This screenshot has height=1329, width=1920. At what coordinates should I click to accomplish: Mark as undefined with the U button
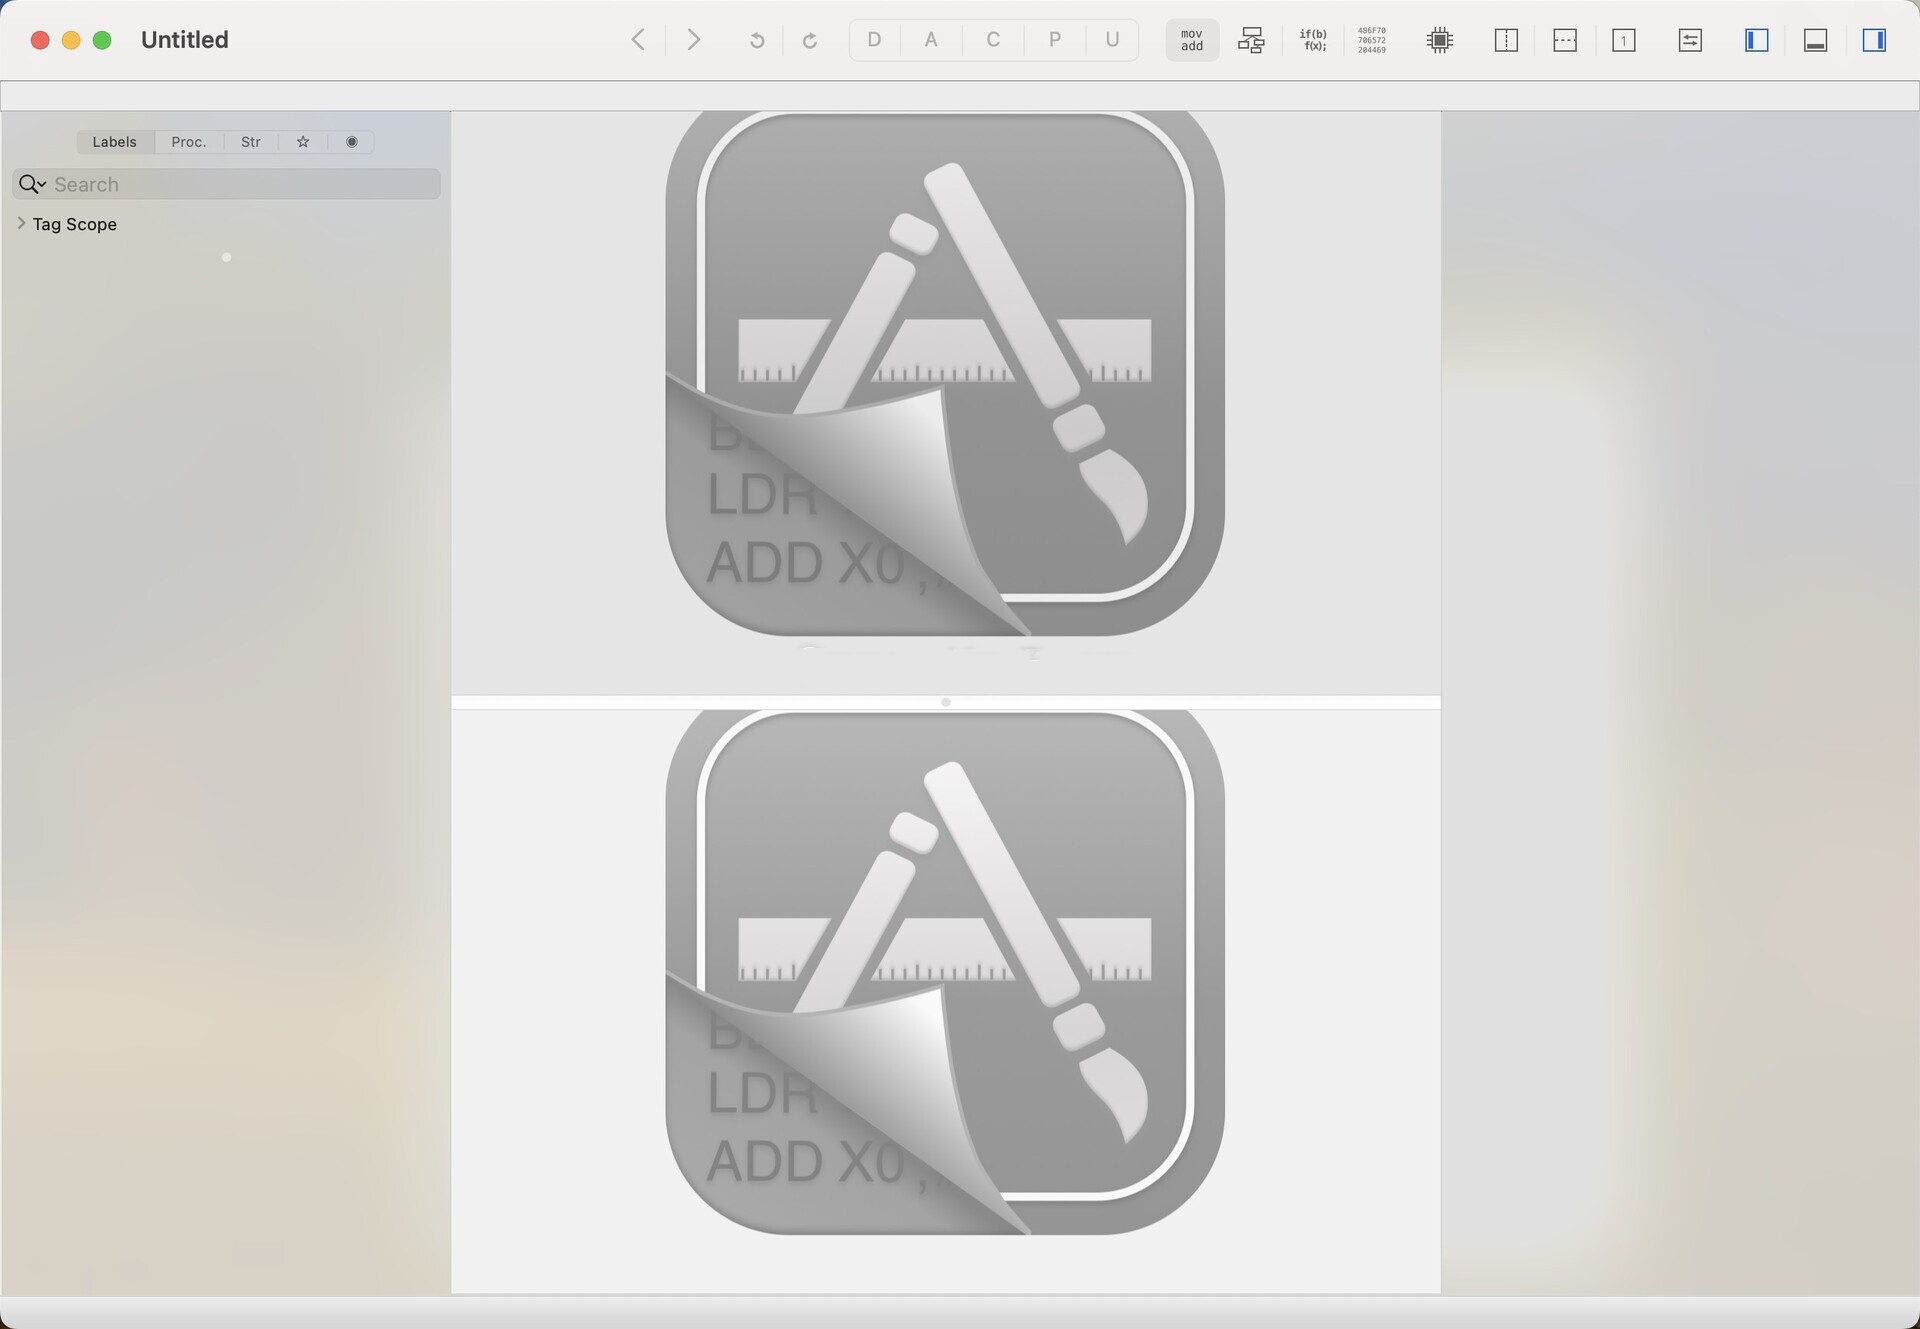coord(1112,40)
